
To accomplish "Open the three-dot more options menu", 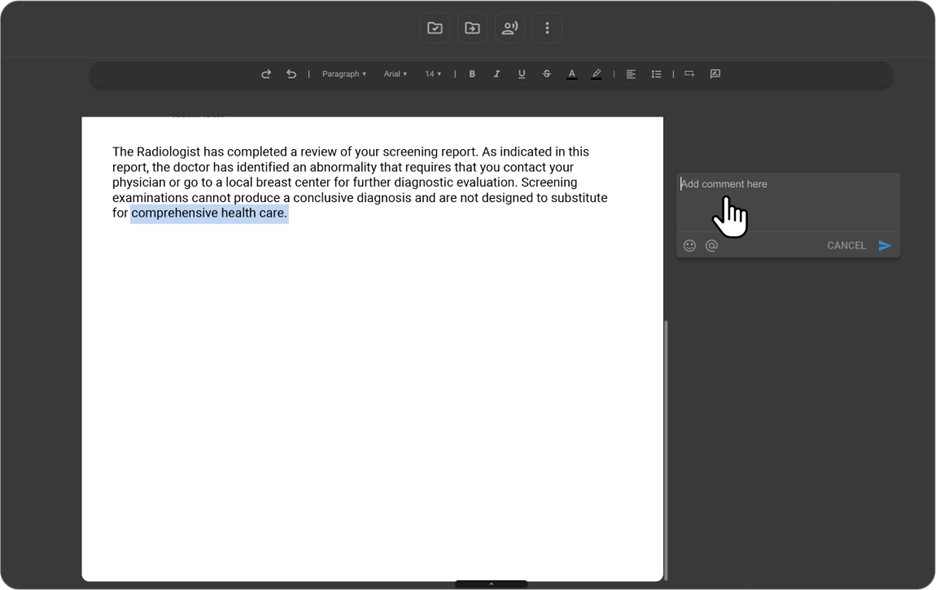I will click(547, 28).
